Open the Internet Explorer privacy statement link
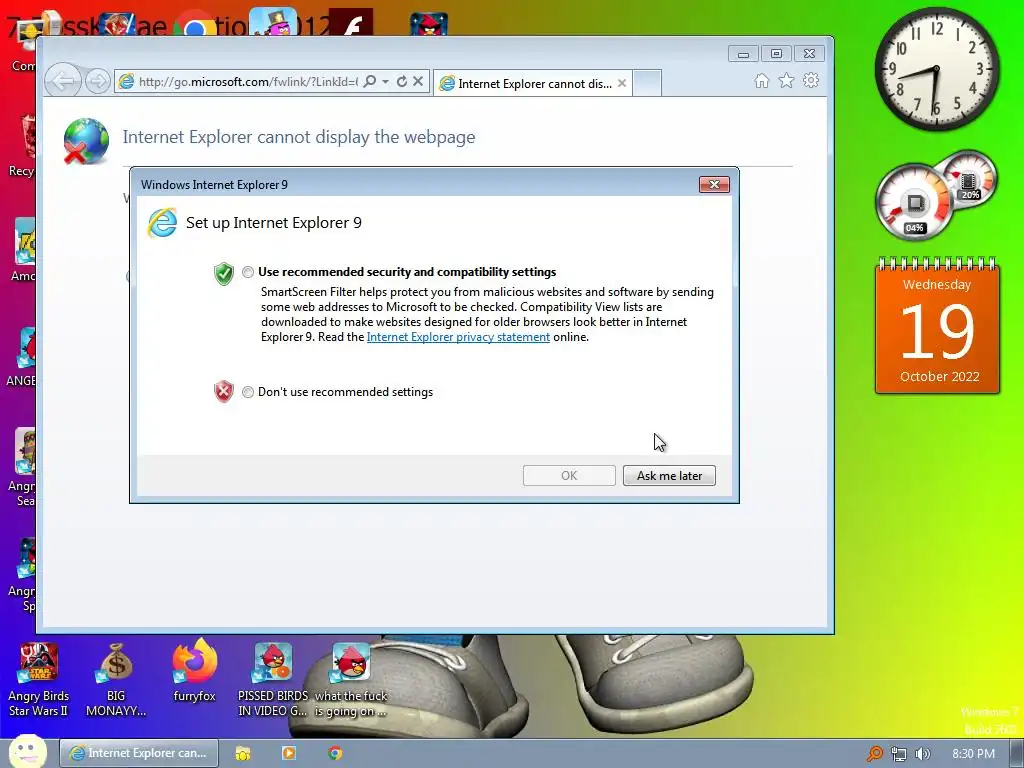This screenshot has width=1024, height=768. (x=458, y=337)
